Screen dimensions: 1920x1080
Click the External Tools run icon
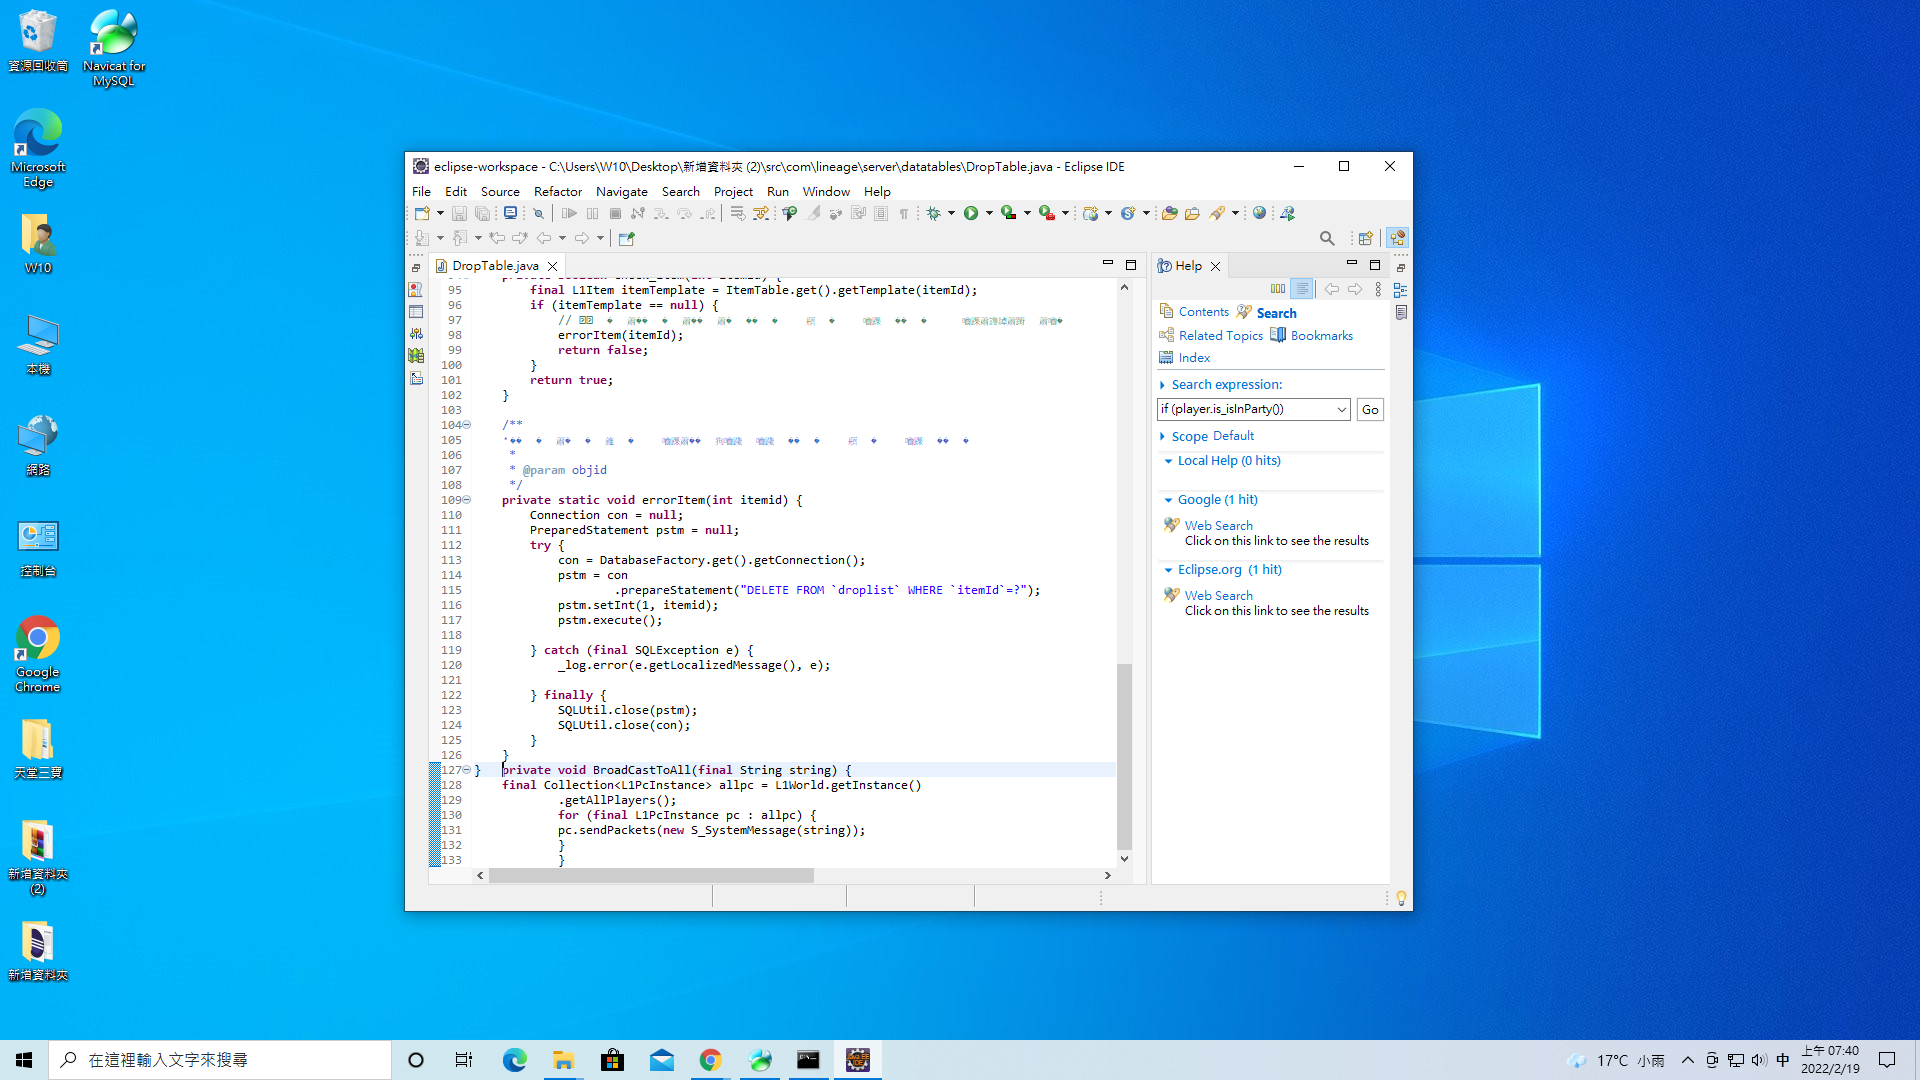click(1047, 213)
